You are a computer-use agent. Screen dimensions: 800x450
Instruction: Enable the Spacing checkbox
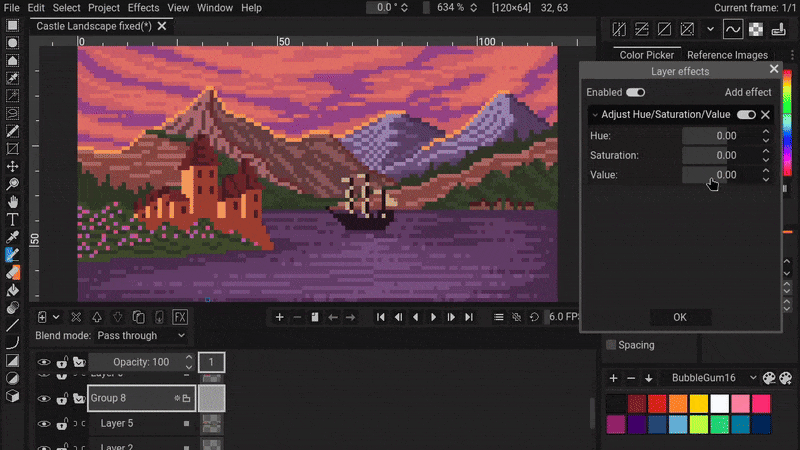click(611, 345)
